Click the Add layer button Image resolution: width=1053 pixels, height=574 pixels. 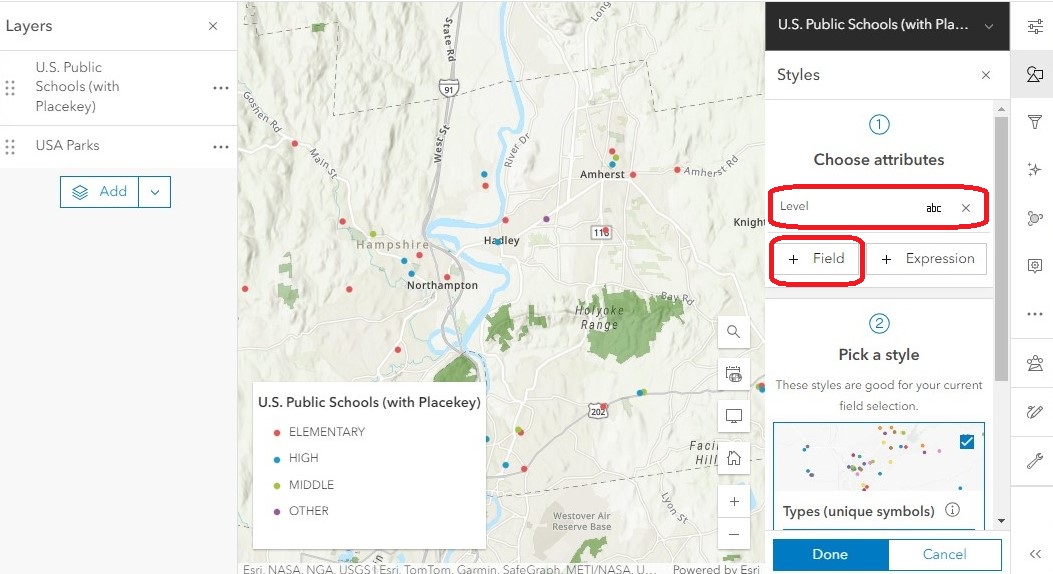[x=99, y=192]
